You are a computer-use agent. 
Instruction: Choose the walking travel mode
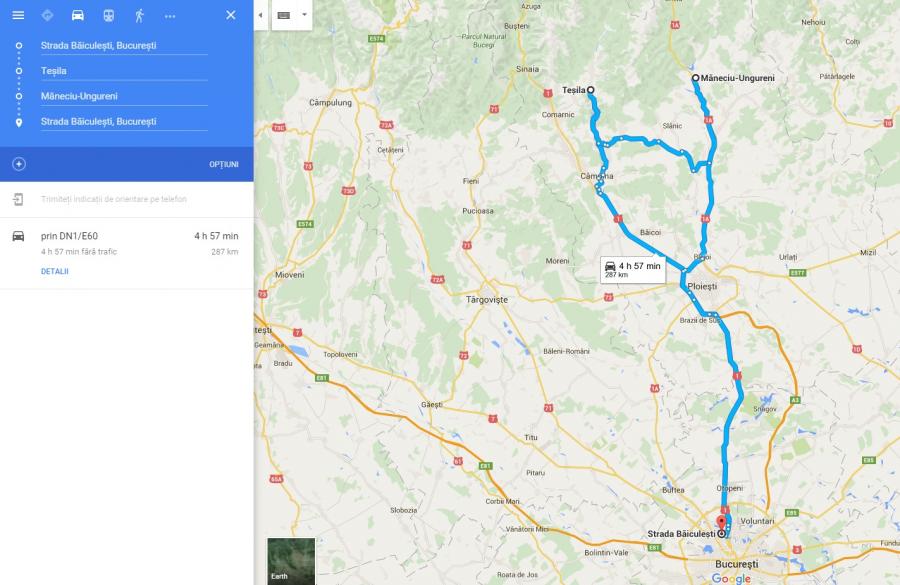[139, 16]
